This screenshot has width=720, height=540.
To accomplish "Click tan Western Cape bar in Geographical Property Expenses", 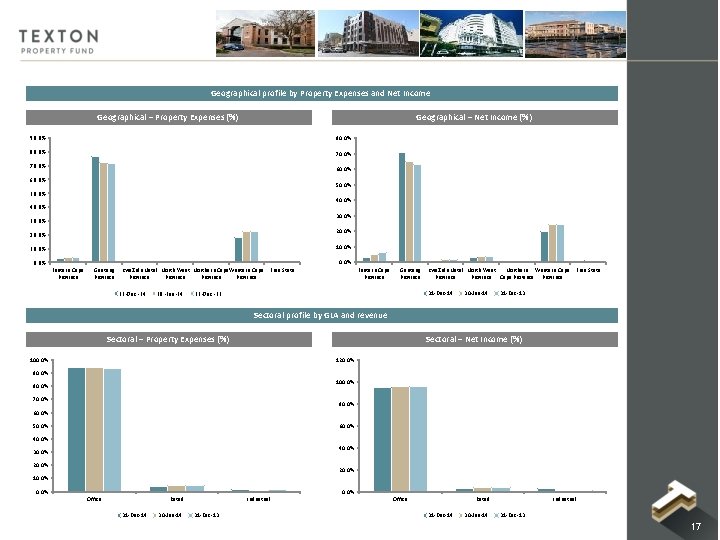I will point(247,247).
